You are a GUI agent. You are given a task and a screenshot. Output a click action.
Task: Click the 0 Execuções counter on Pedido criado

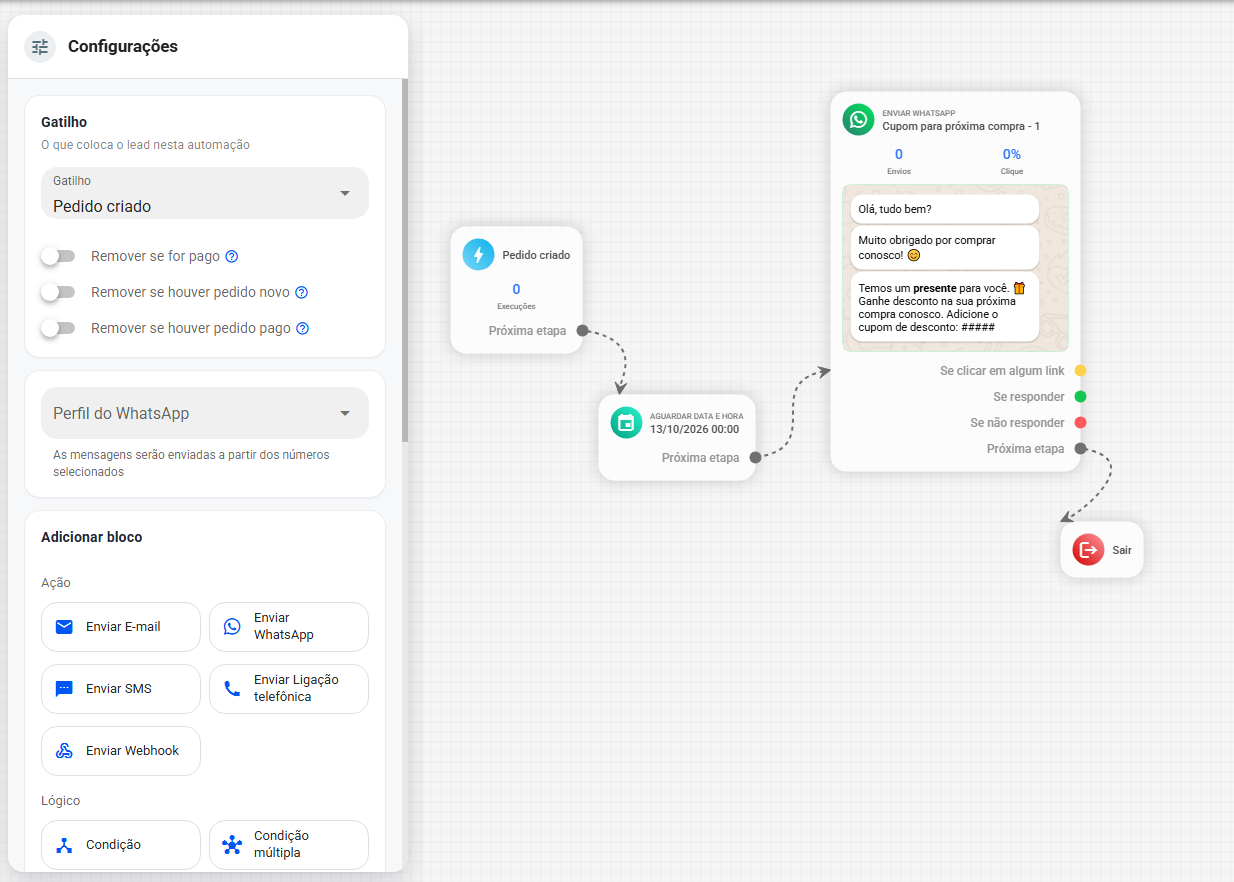(x=516, y=296)
